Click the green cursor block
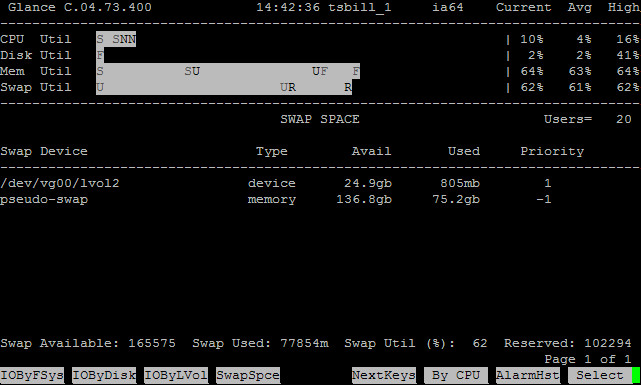Screen dimensions: 641x385 point(636,375)
